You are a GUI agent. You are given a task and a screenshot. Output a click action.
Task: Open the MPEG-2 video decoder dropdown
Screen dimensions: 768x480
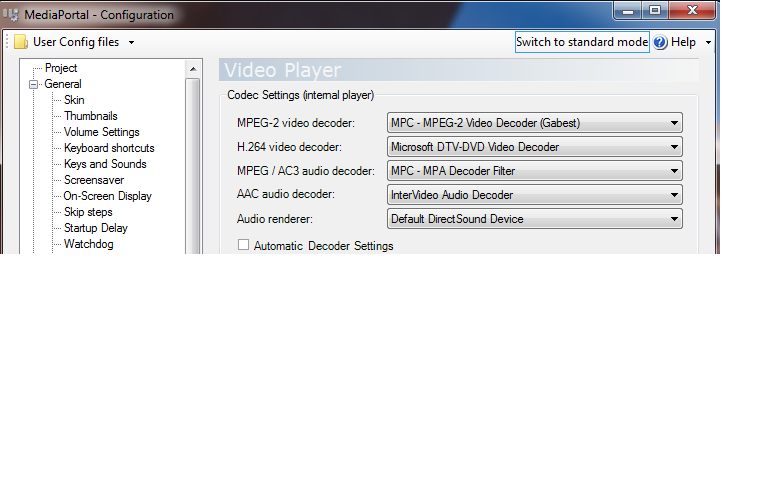pyautogui.click(x=534, y=123)
